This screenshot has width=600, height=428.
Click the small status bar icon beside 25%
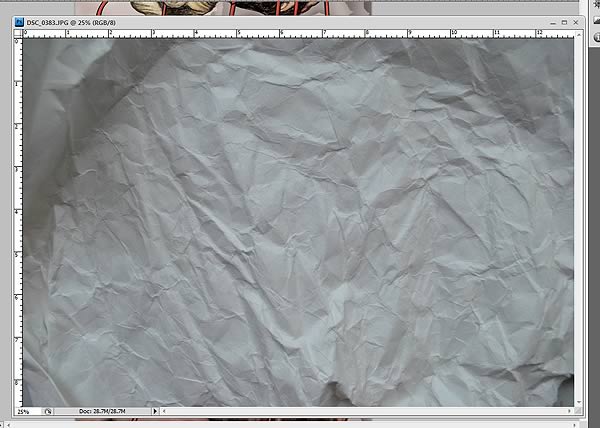[x=48, y=412]
